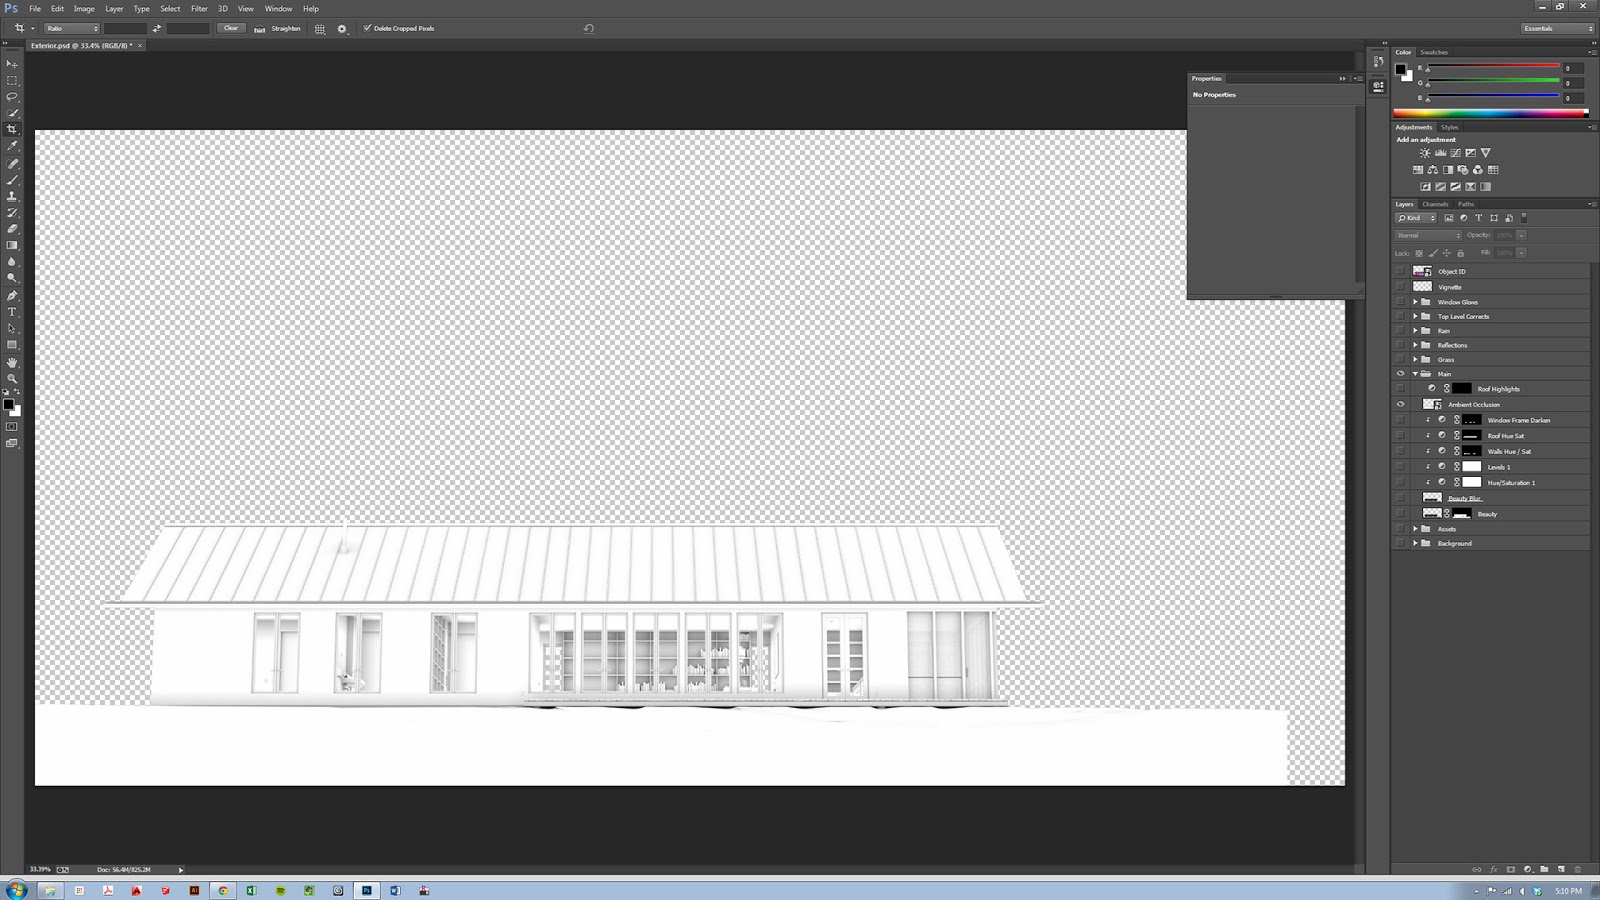The height and width of the screenshot is (900, 1600).
Task: Choose the Brush tool
Action: click(x=12, y=178)
